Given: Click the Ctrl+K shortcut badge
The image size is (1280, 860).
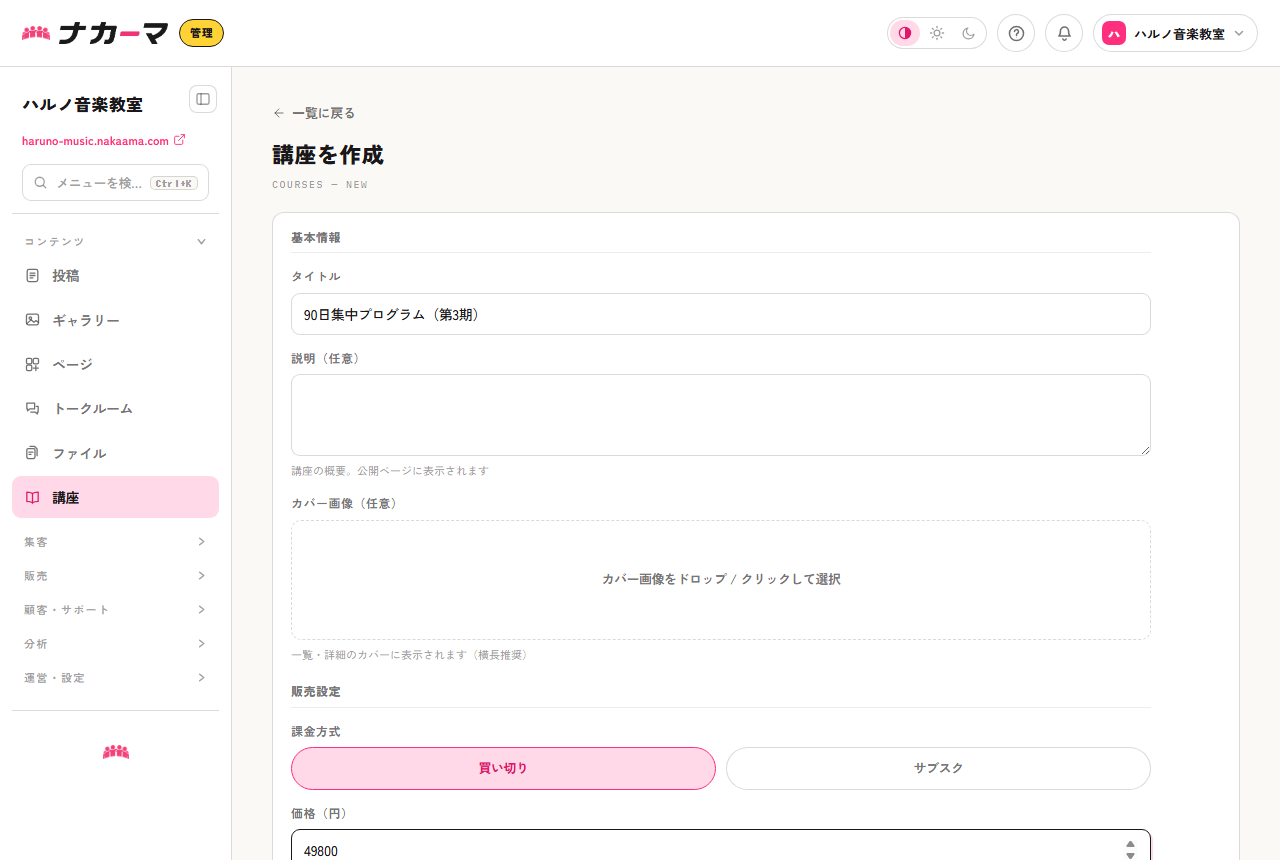Looking at the screenshot, I should (x=174, y=183).
